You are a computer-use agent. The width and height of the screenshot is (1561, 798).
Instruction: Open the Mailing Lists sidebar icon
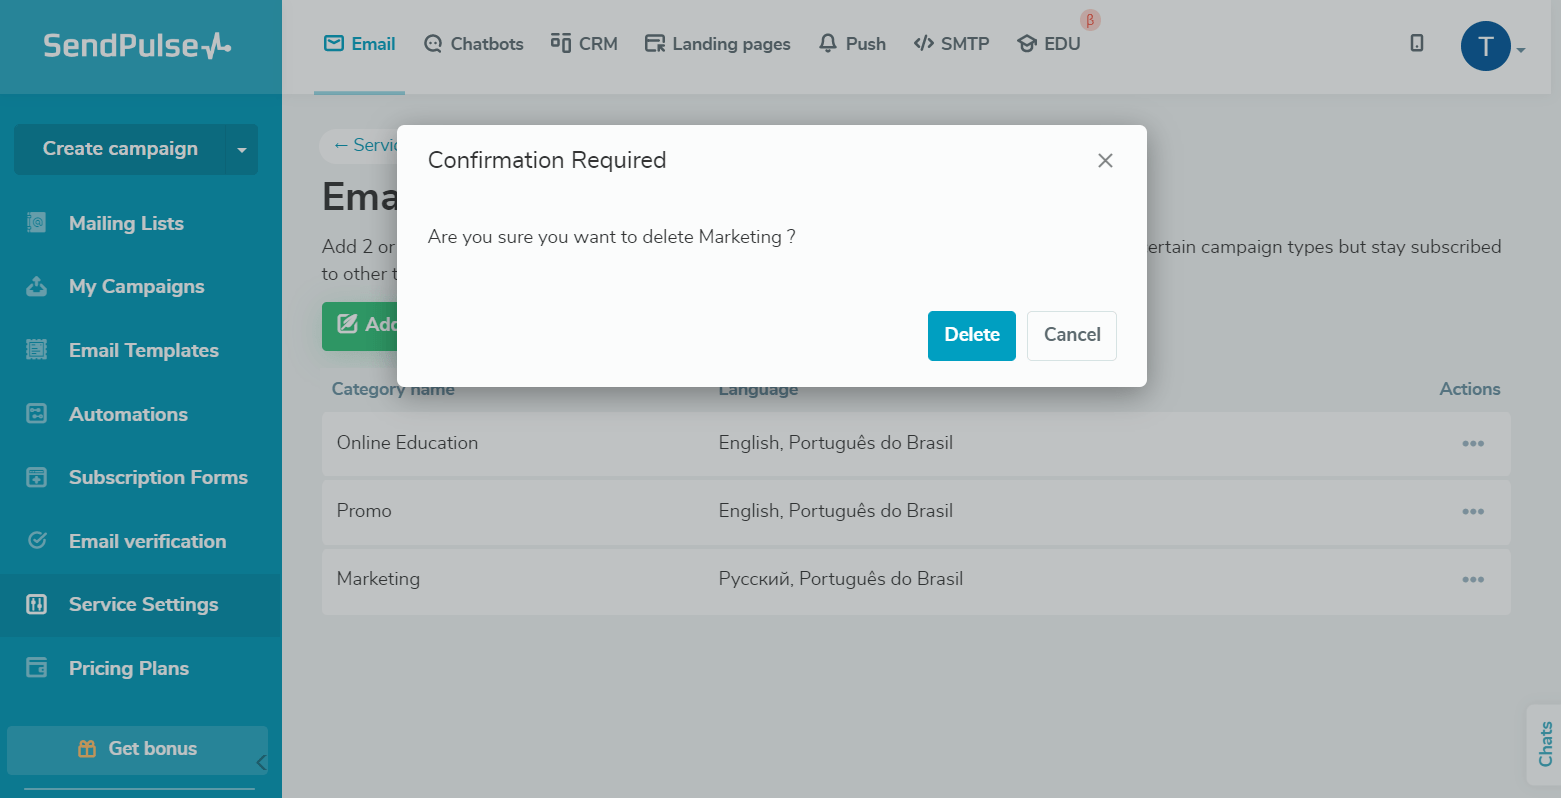(37, 223)
